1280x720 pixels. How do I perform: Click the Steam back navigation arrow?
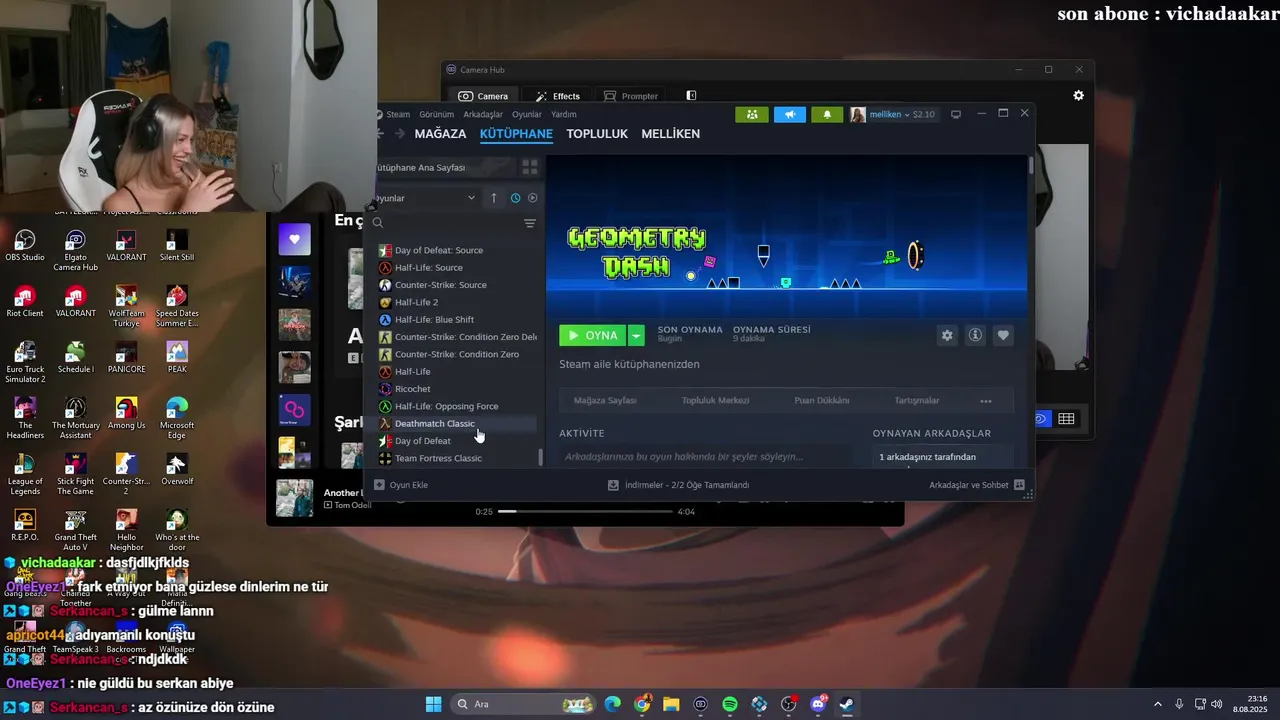(380, 133)
